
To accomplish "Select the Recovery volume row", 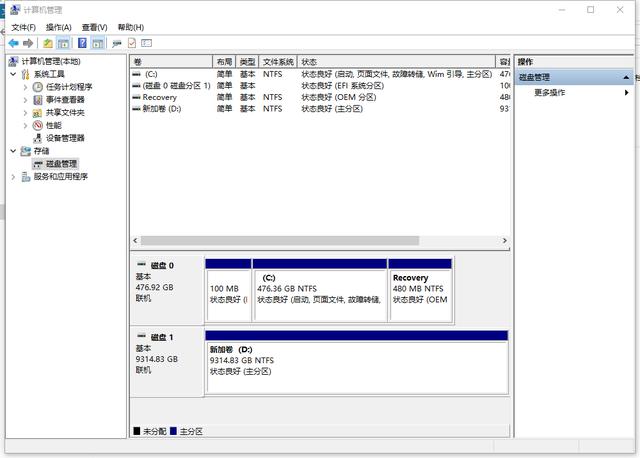I will 320,98.
